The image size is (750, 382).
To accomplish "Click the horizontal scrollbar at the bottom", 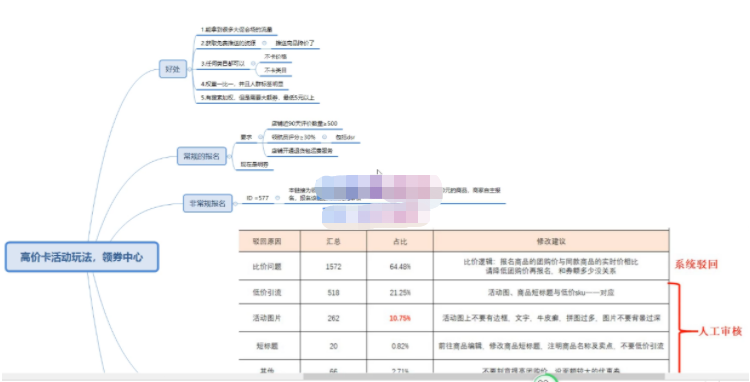I will click(x=484, y=377).
